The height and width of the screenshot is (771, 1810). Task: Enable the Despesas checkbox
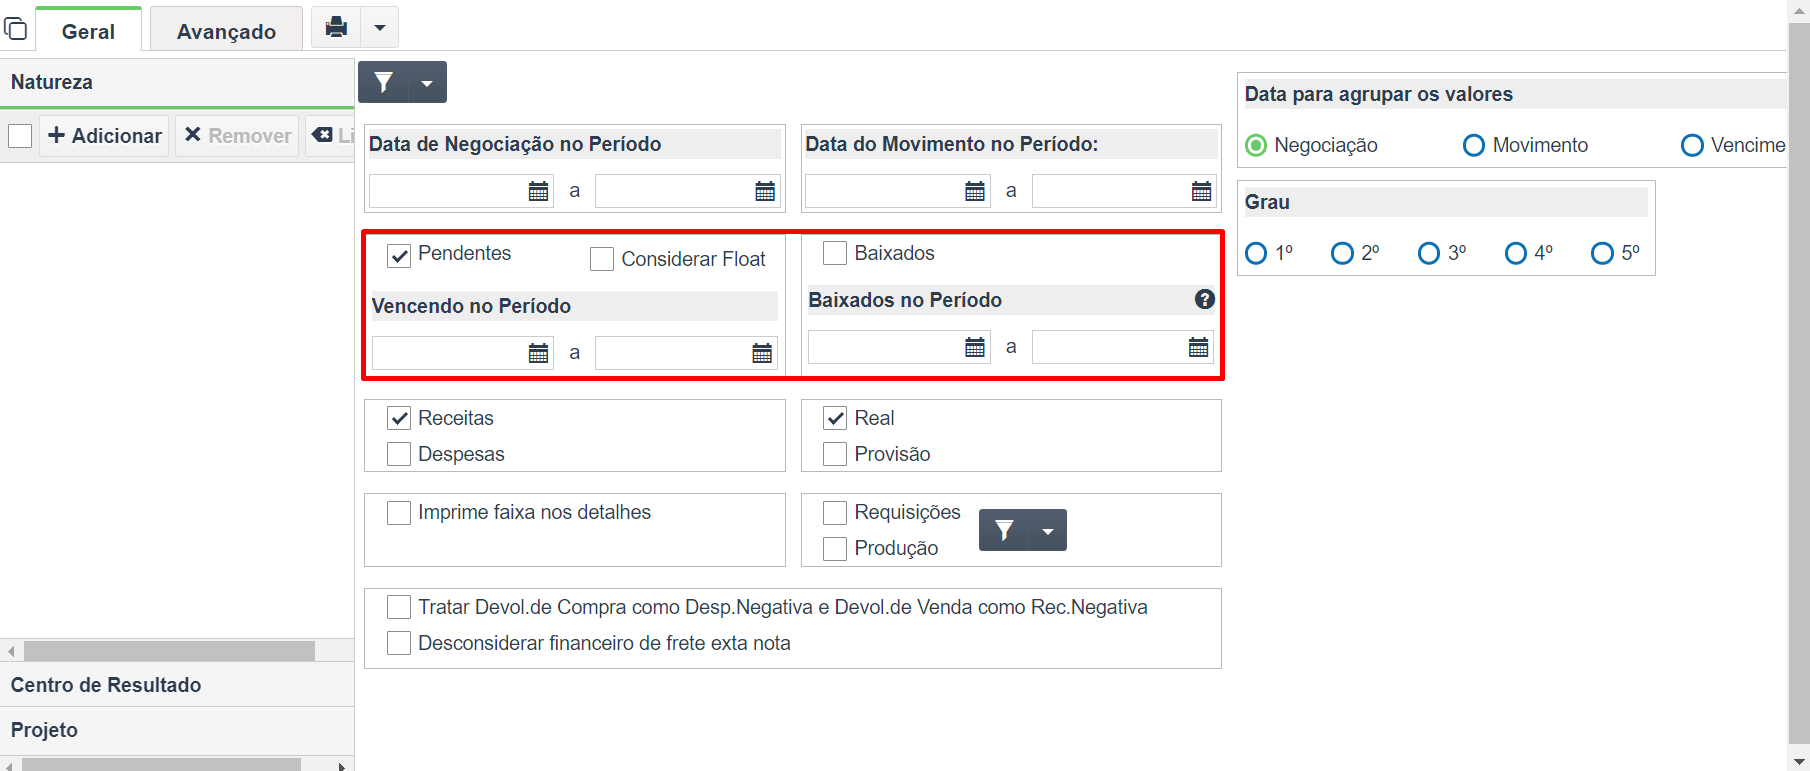click(x=399, y=454)
